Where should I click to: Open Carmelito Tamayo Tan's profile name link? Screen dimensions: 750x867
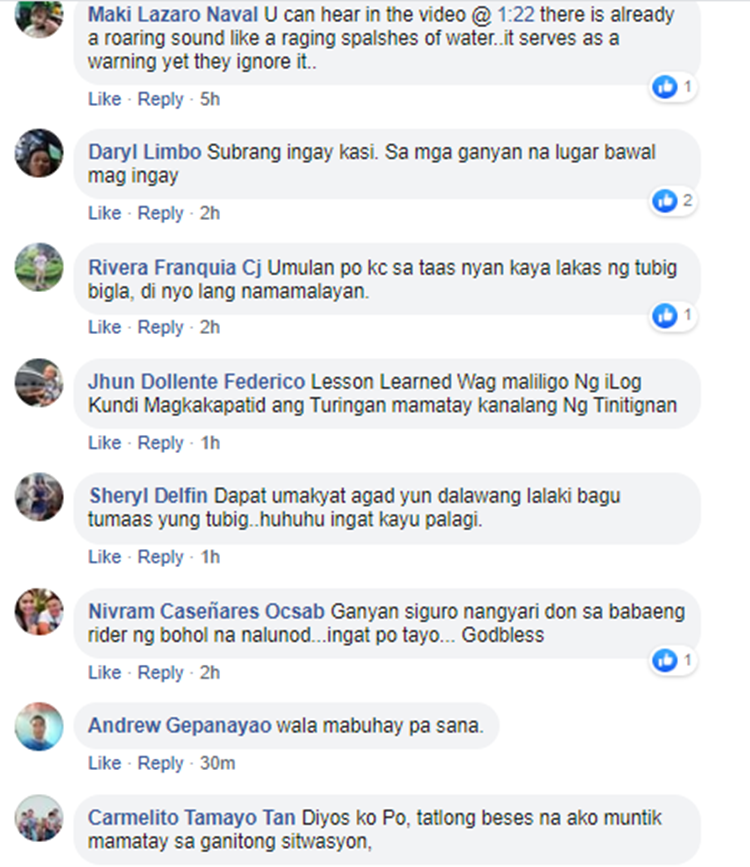pos(192,818)
